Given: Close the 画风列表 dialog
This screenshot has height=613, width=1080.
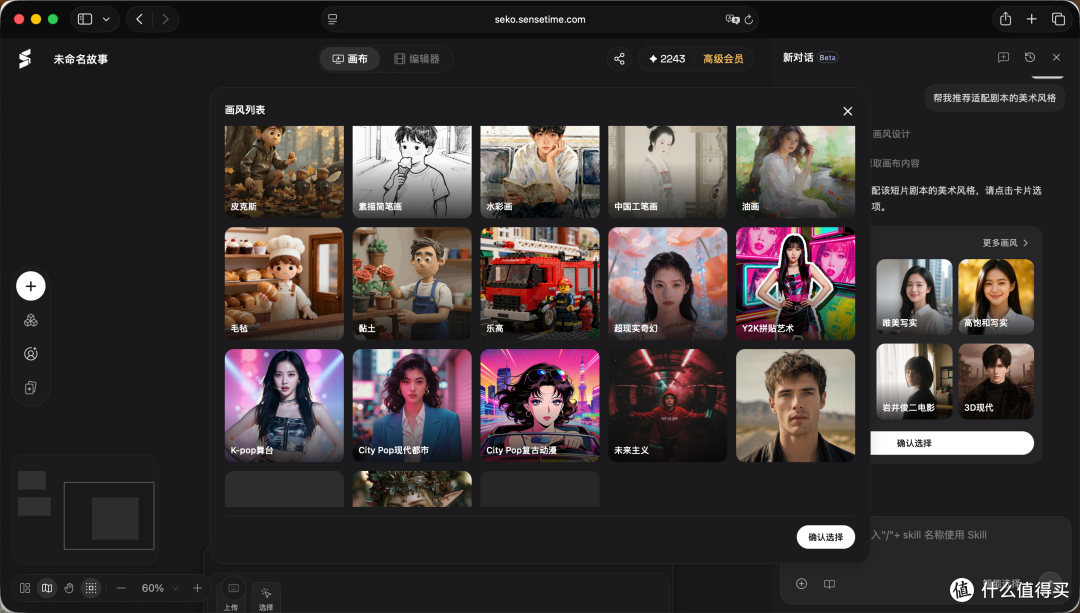Looking at the screenshot, I should [847, 111].
